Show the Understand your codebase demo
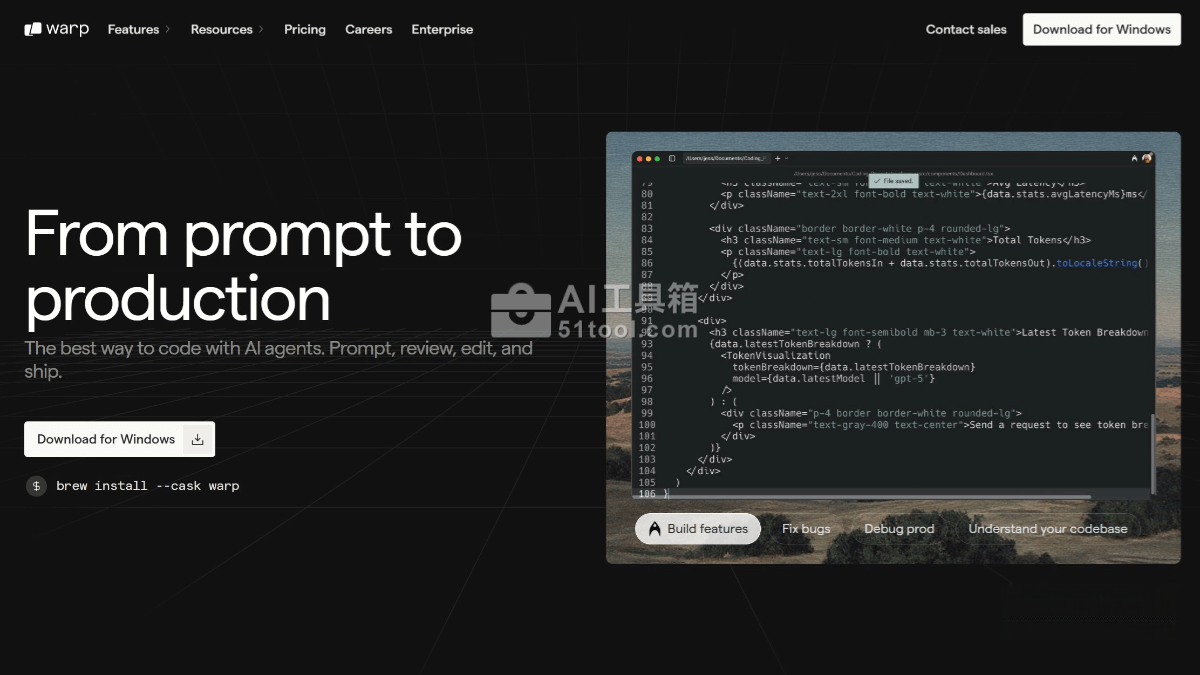Screen dimensions: 1200x675 point(1047,529)
